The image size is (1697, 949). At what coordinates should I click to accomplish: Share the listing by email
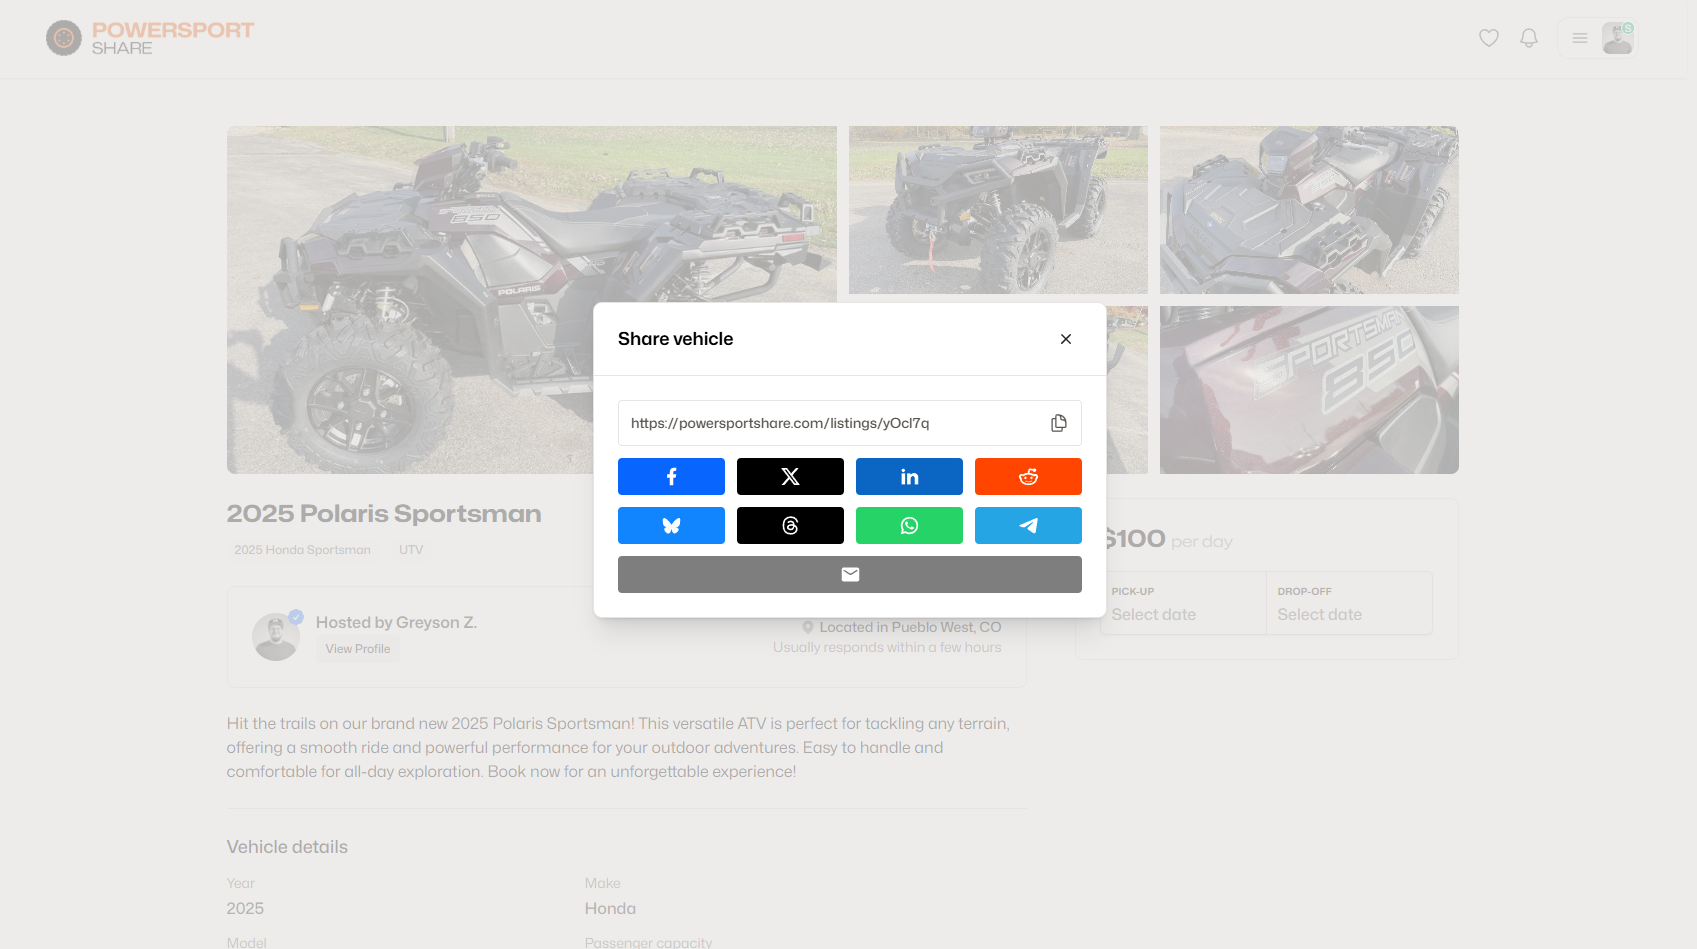[850, 574]
